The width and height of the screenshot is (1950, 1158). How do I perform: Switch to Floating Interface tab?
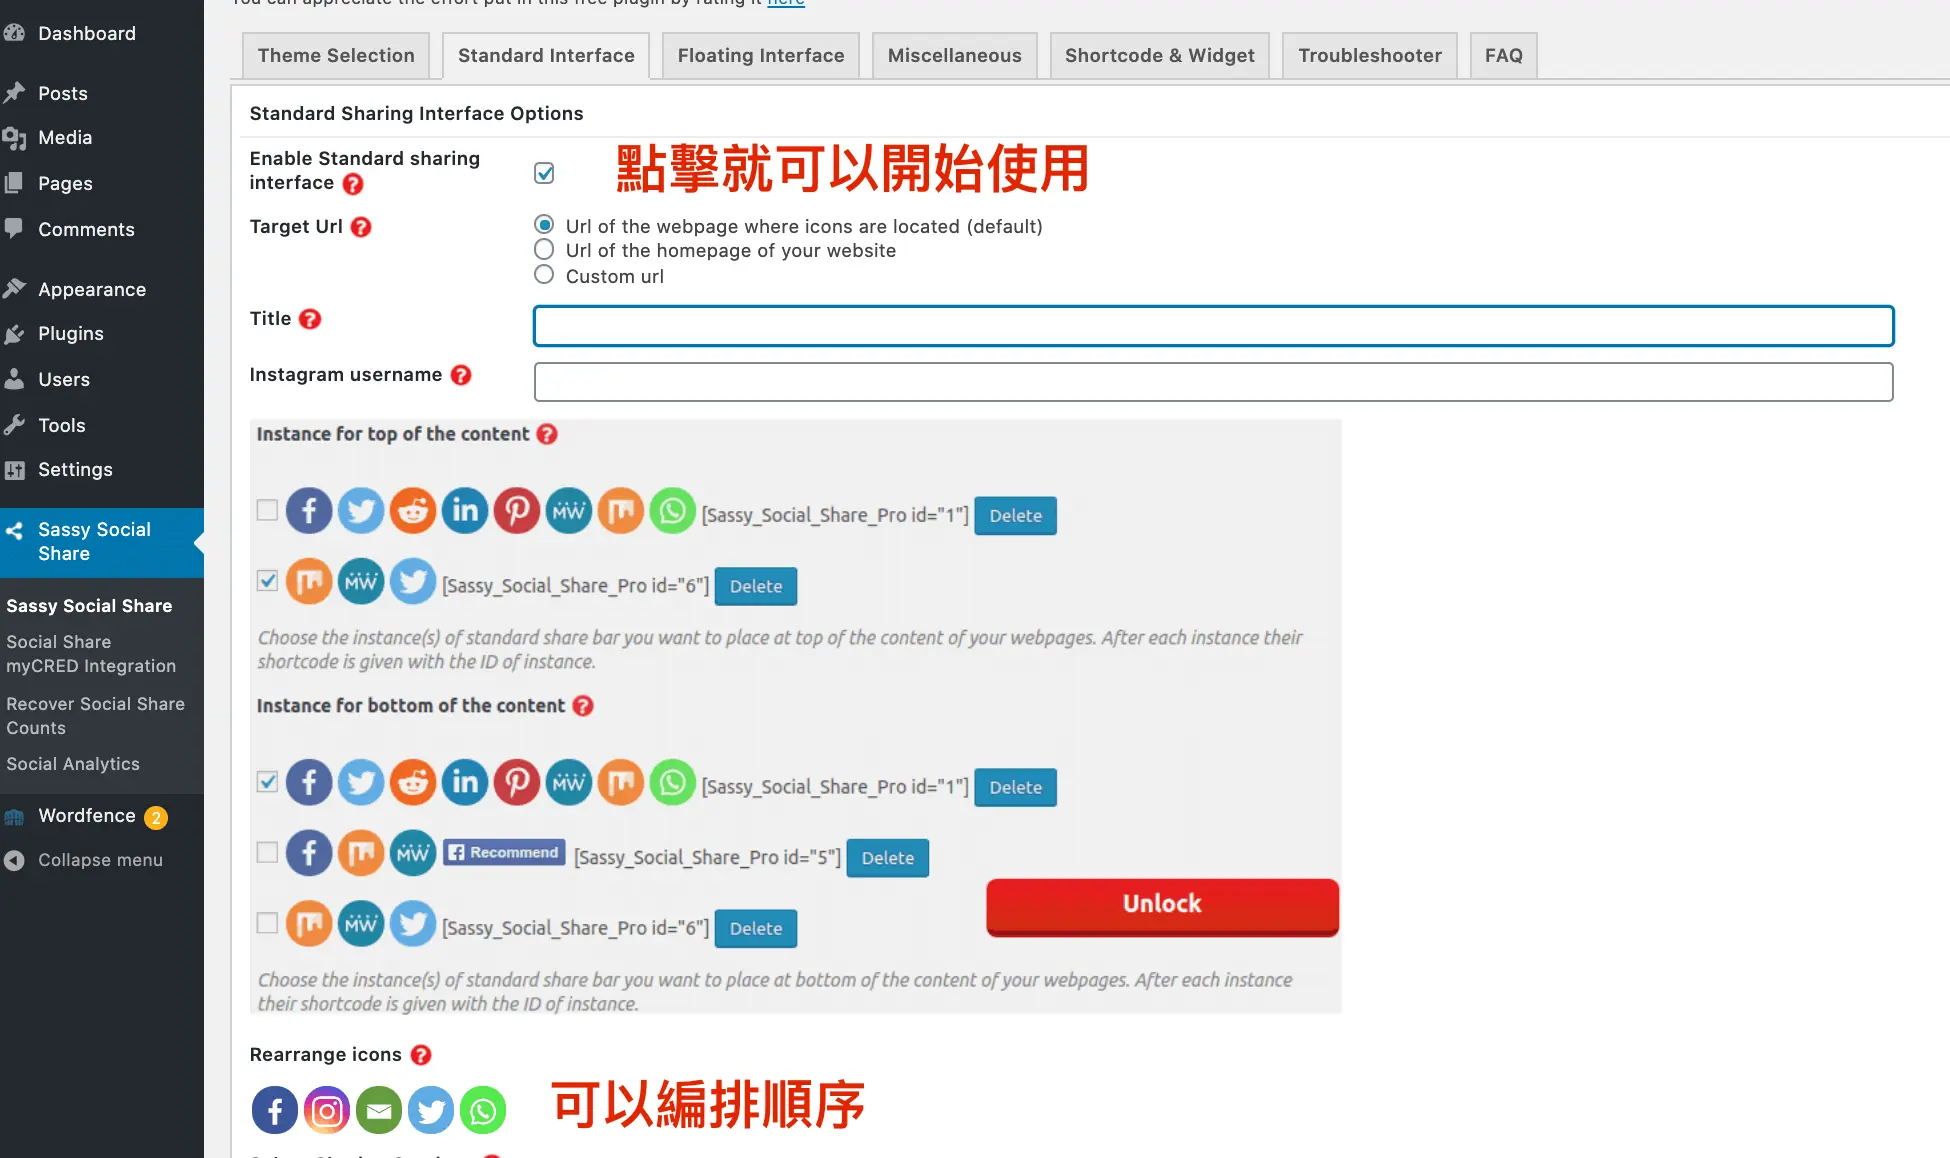coord(761,56)
